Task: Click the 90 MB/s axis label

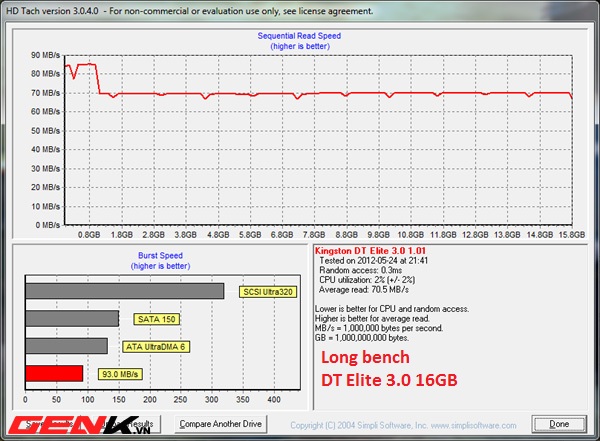Action: (x=46, y=56)
